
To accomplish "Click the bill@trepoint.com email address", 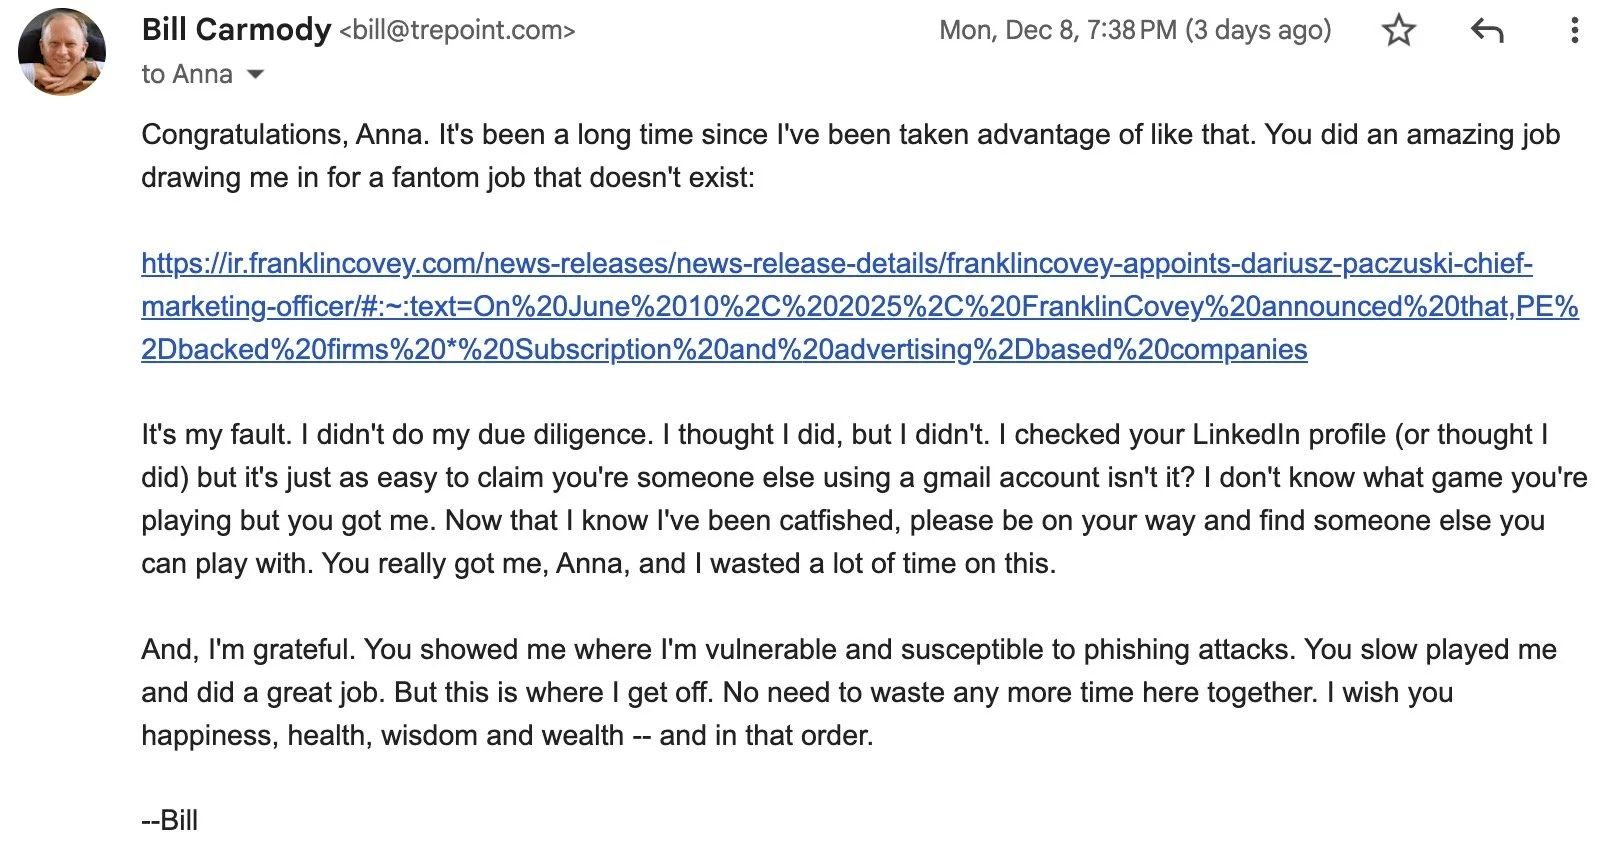I will click(457, 31).
